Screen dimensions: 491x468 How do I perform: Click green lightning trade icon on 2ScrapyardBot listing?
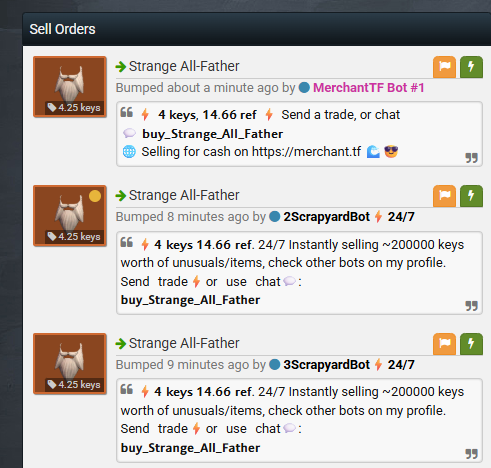point(471,196)
